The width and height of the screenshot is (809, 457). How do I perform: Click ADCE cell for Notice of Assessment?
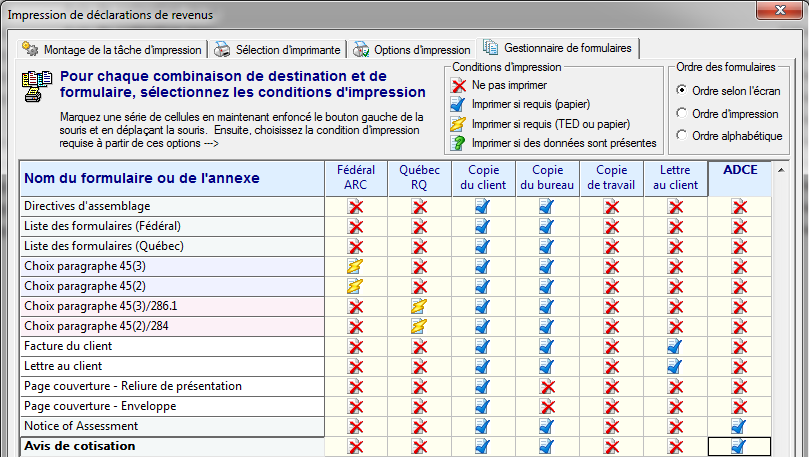click(739, 426)
